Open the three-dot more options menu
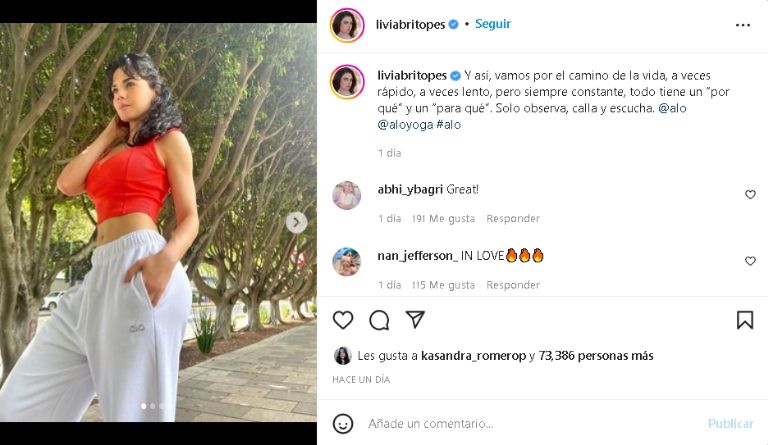 [x=743, y=25]
